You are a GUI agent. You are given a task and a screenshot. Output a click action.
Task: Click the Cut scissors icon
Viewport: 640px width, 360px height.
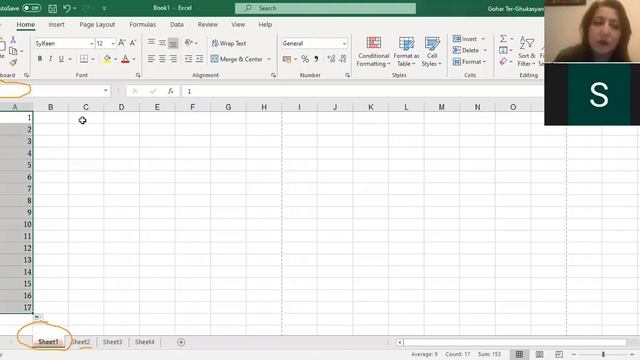[13, 40]
